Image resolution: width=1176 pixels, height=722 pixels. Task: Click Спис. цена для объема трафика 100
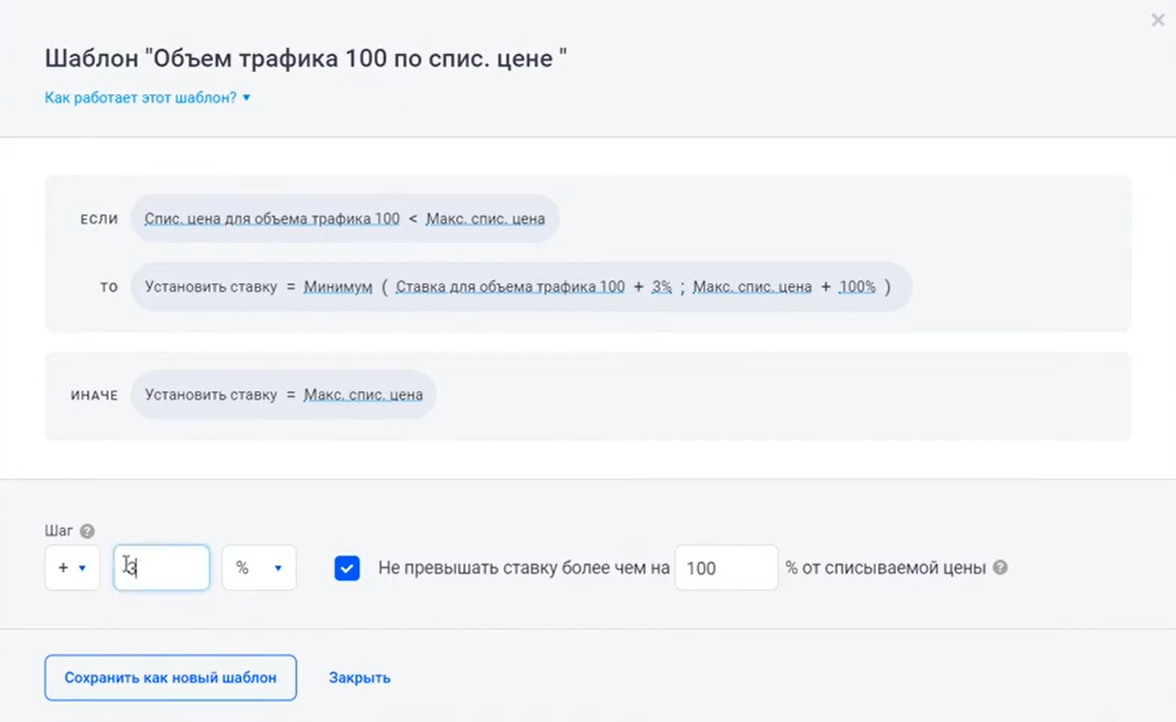point(271,219)
